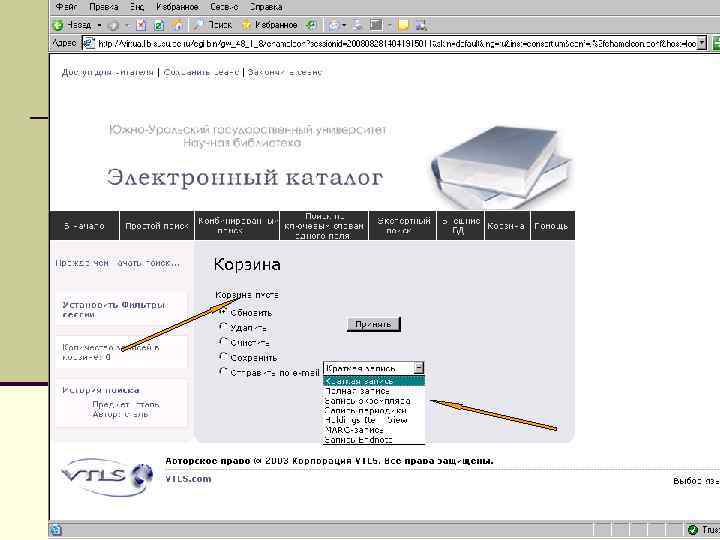Open the Избранное menu in menu bar
Viewport: 720px width, 540px height.
177,7
